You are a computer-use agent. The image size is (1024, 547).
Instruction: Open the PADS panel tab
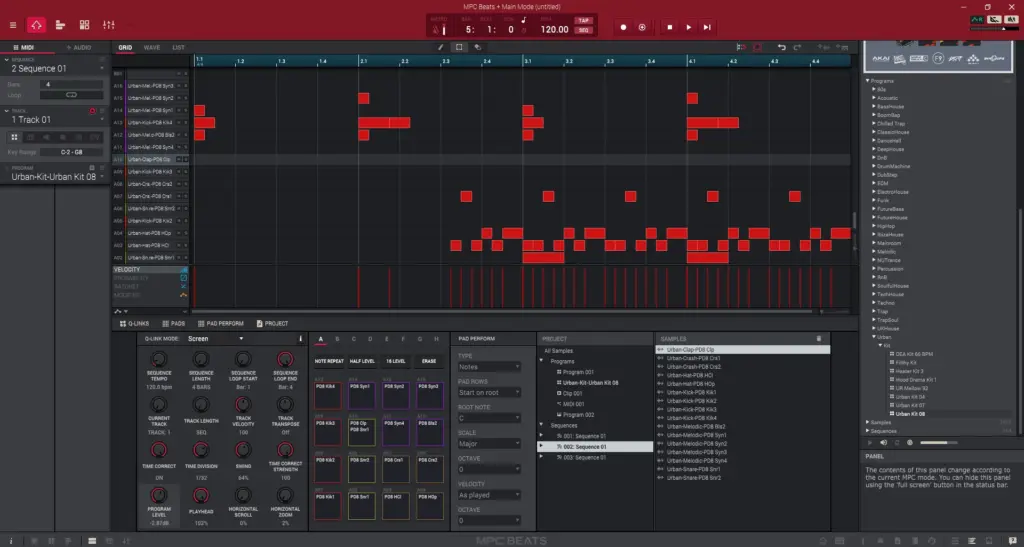pos(174,324)
